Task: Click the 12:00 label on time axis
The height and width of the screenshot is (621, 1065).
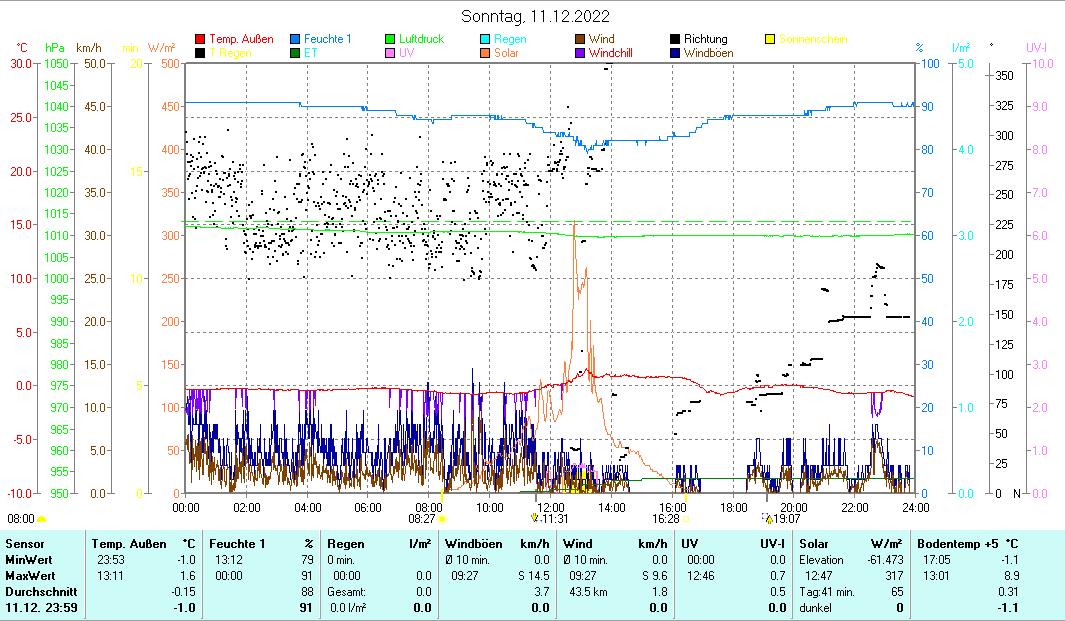Action: point(551,507)
